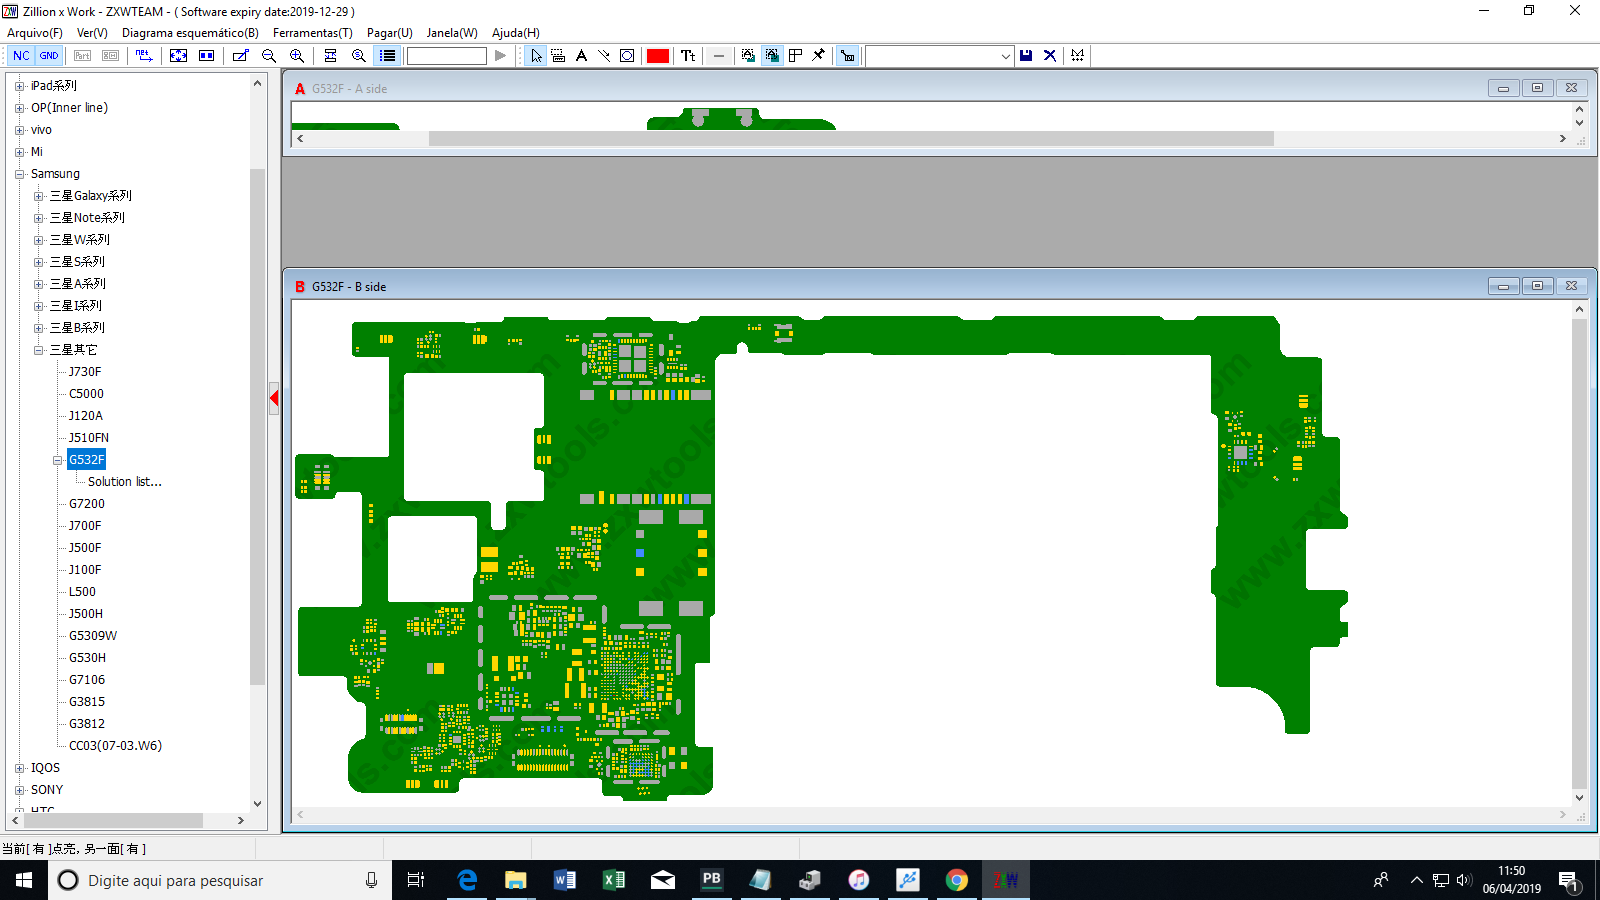Select G5309W in the model tree

click(93, 636)
